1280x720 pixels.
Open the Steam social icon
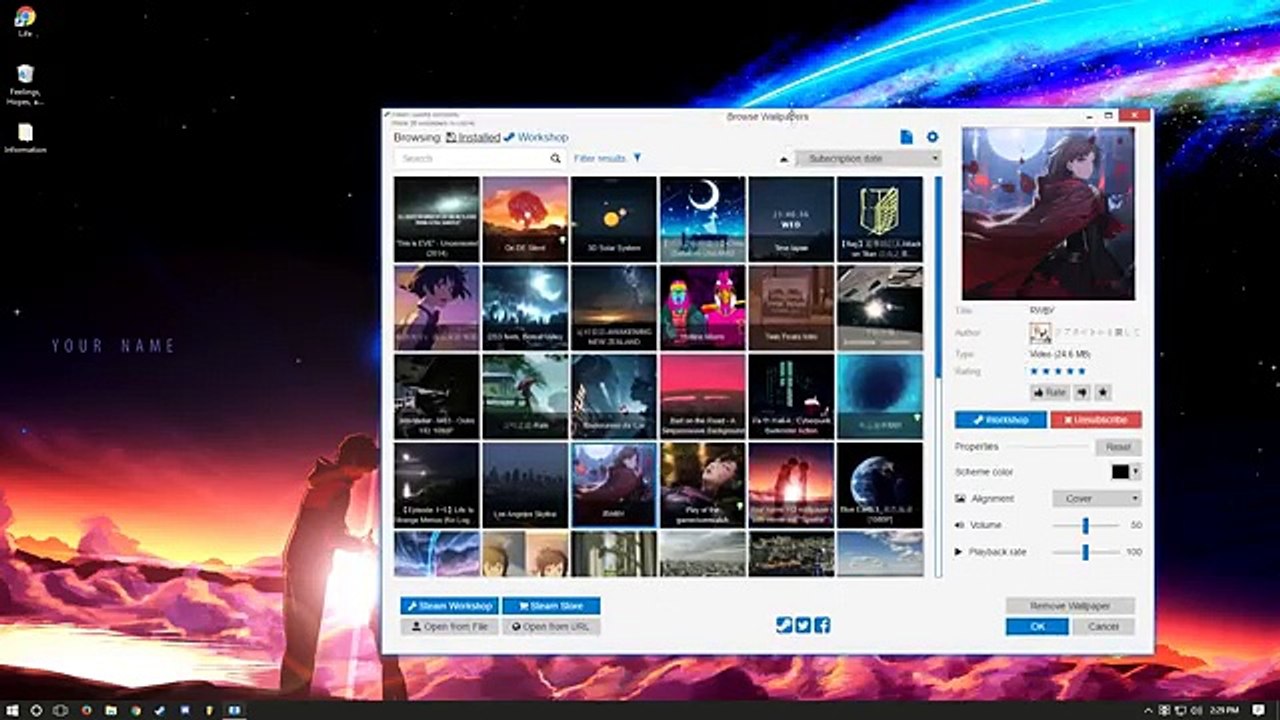[784, 625]
